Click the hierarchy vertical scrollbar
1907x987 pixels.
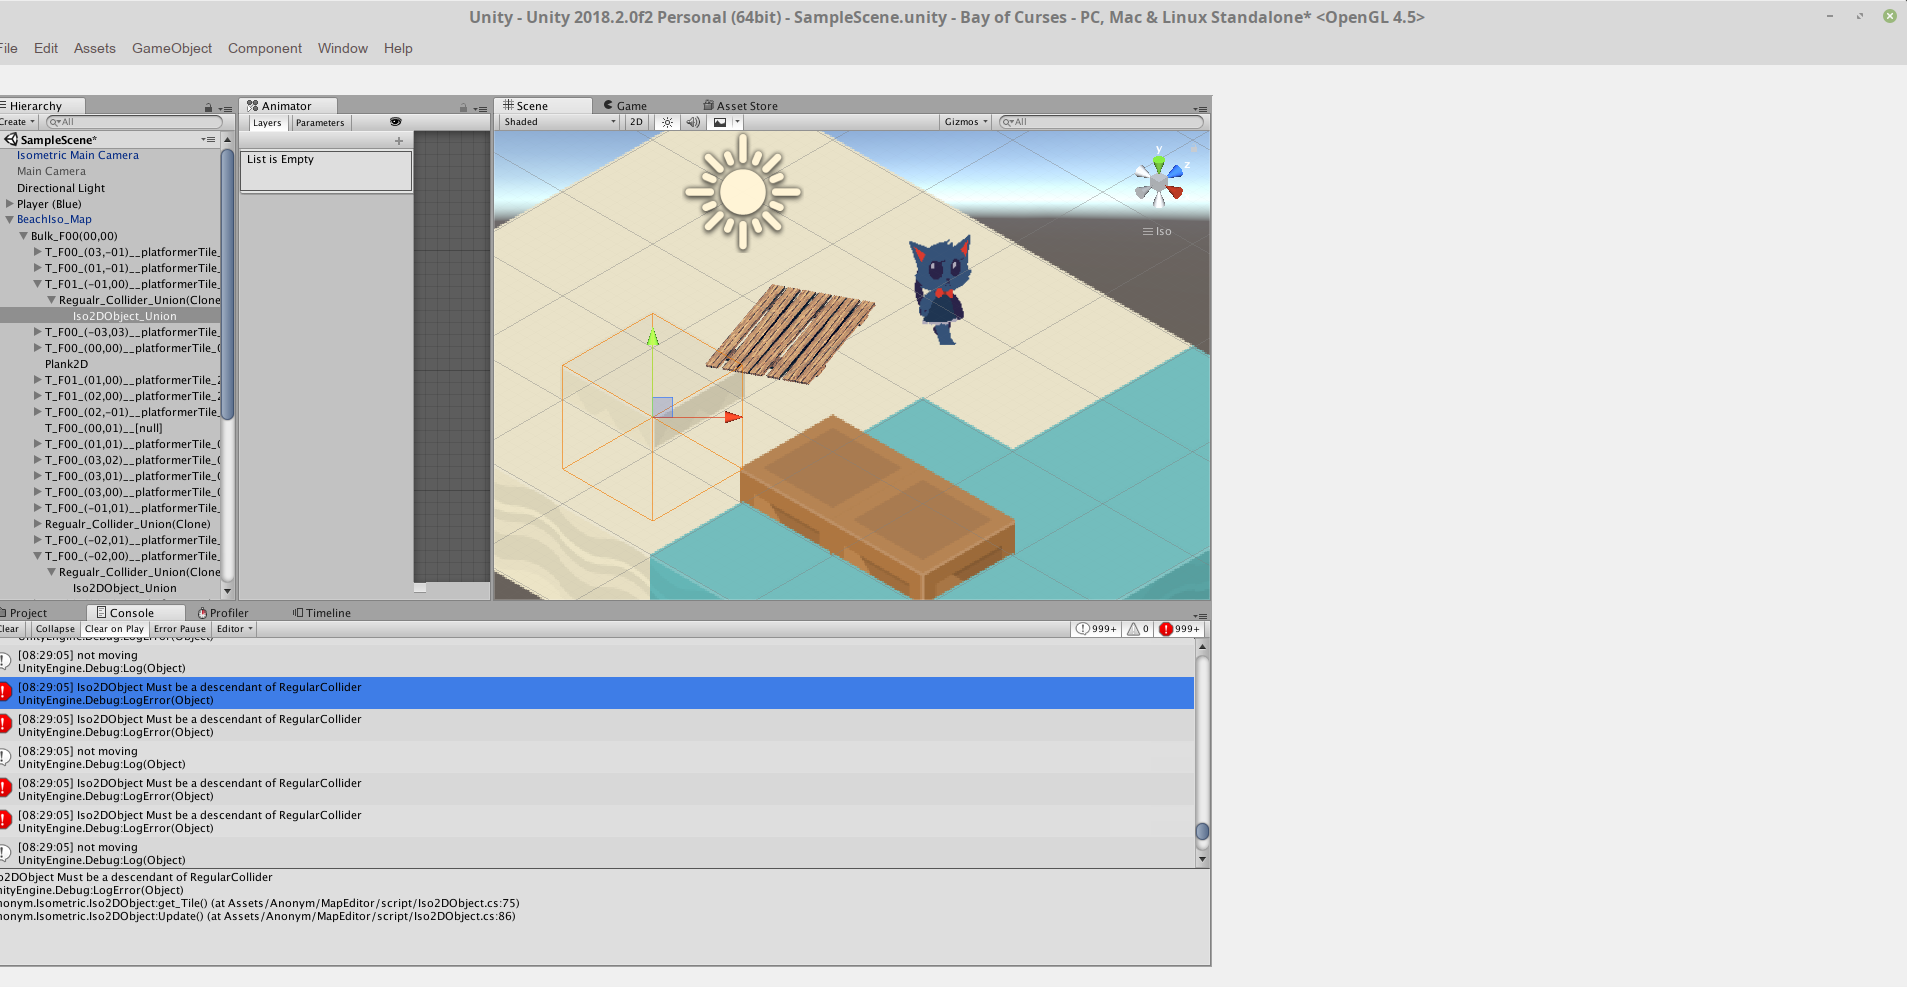coord(227,284)
